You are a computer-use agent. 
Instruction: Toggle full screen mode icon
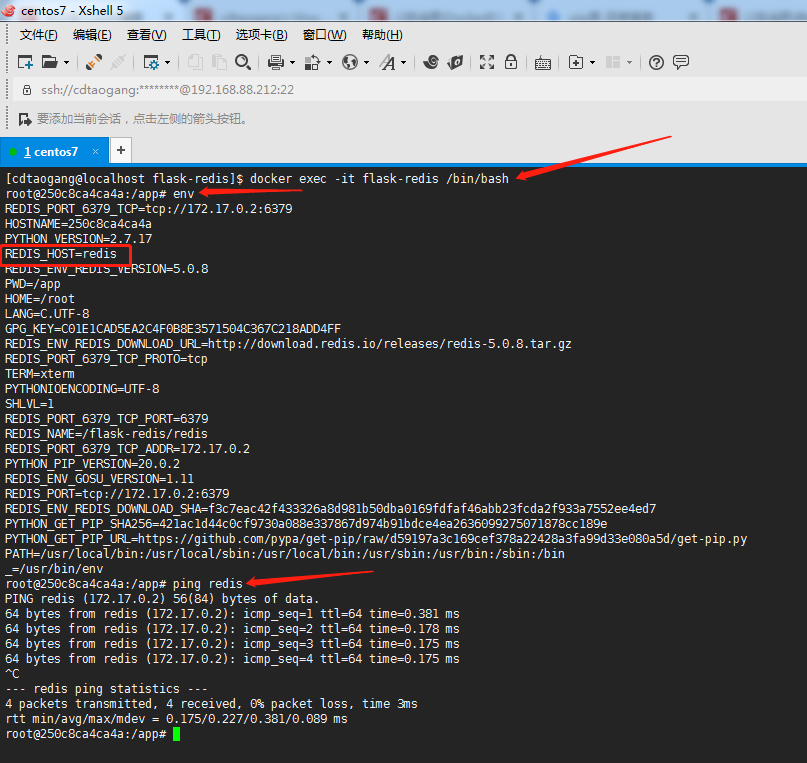tap(487, 62)
